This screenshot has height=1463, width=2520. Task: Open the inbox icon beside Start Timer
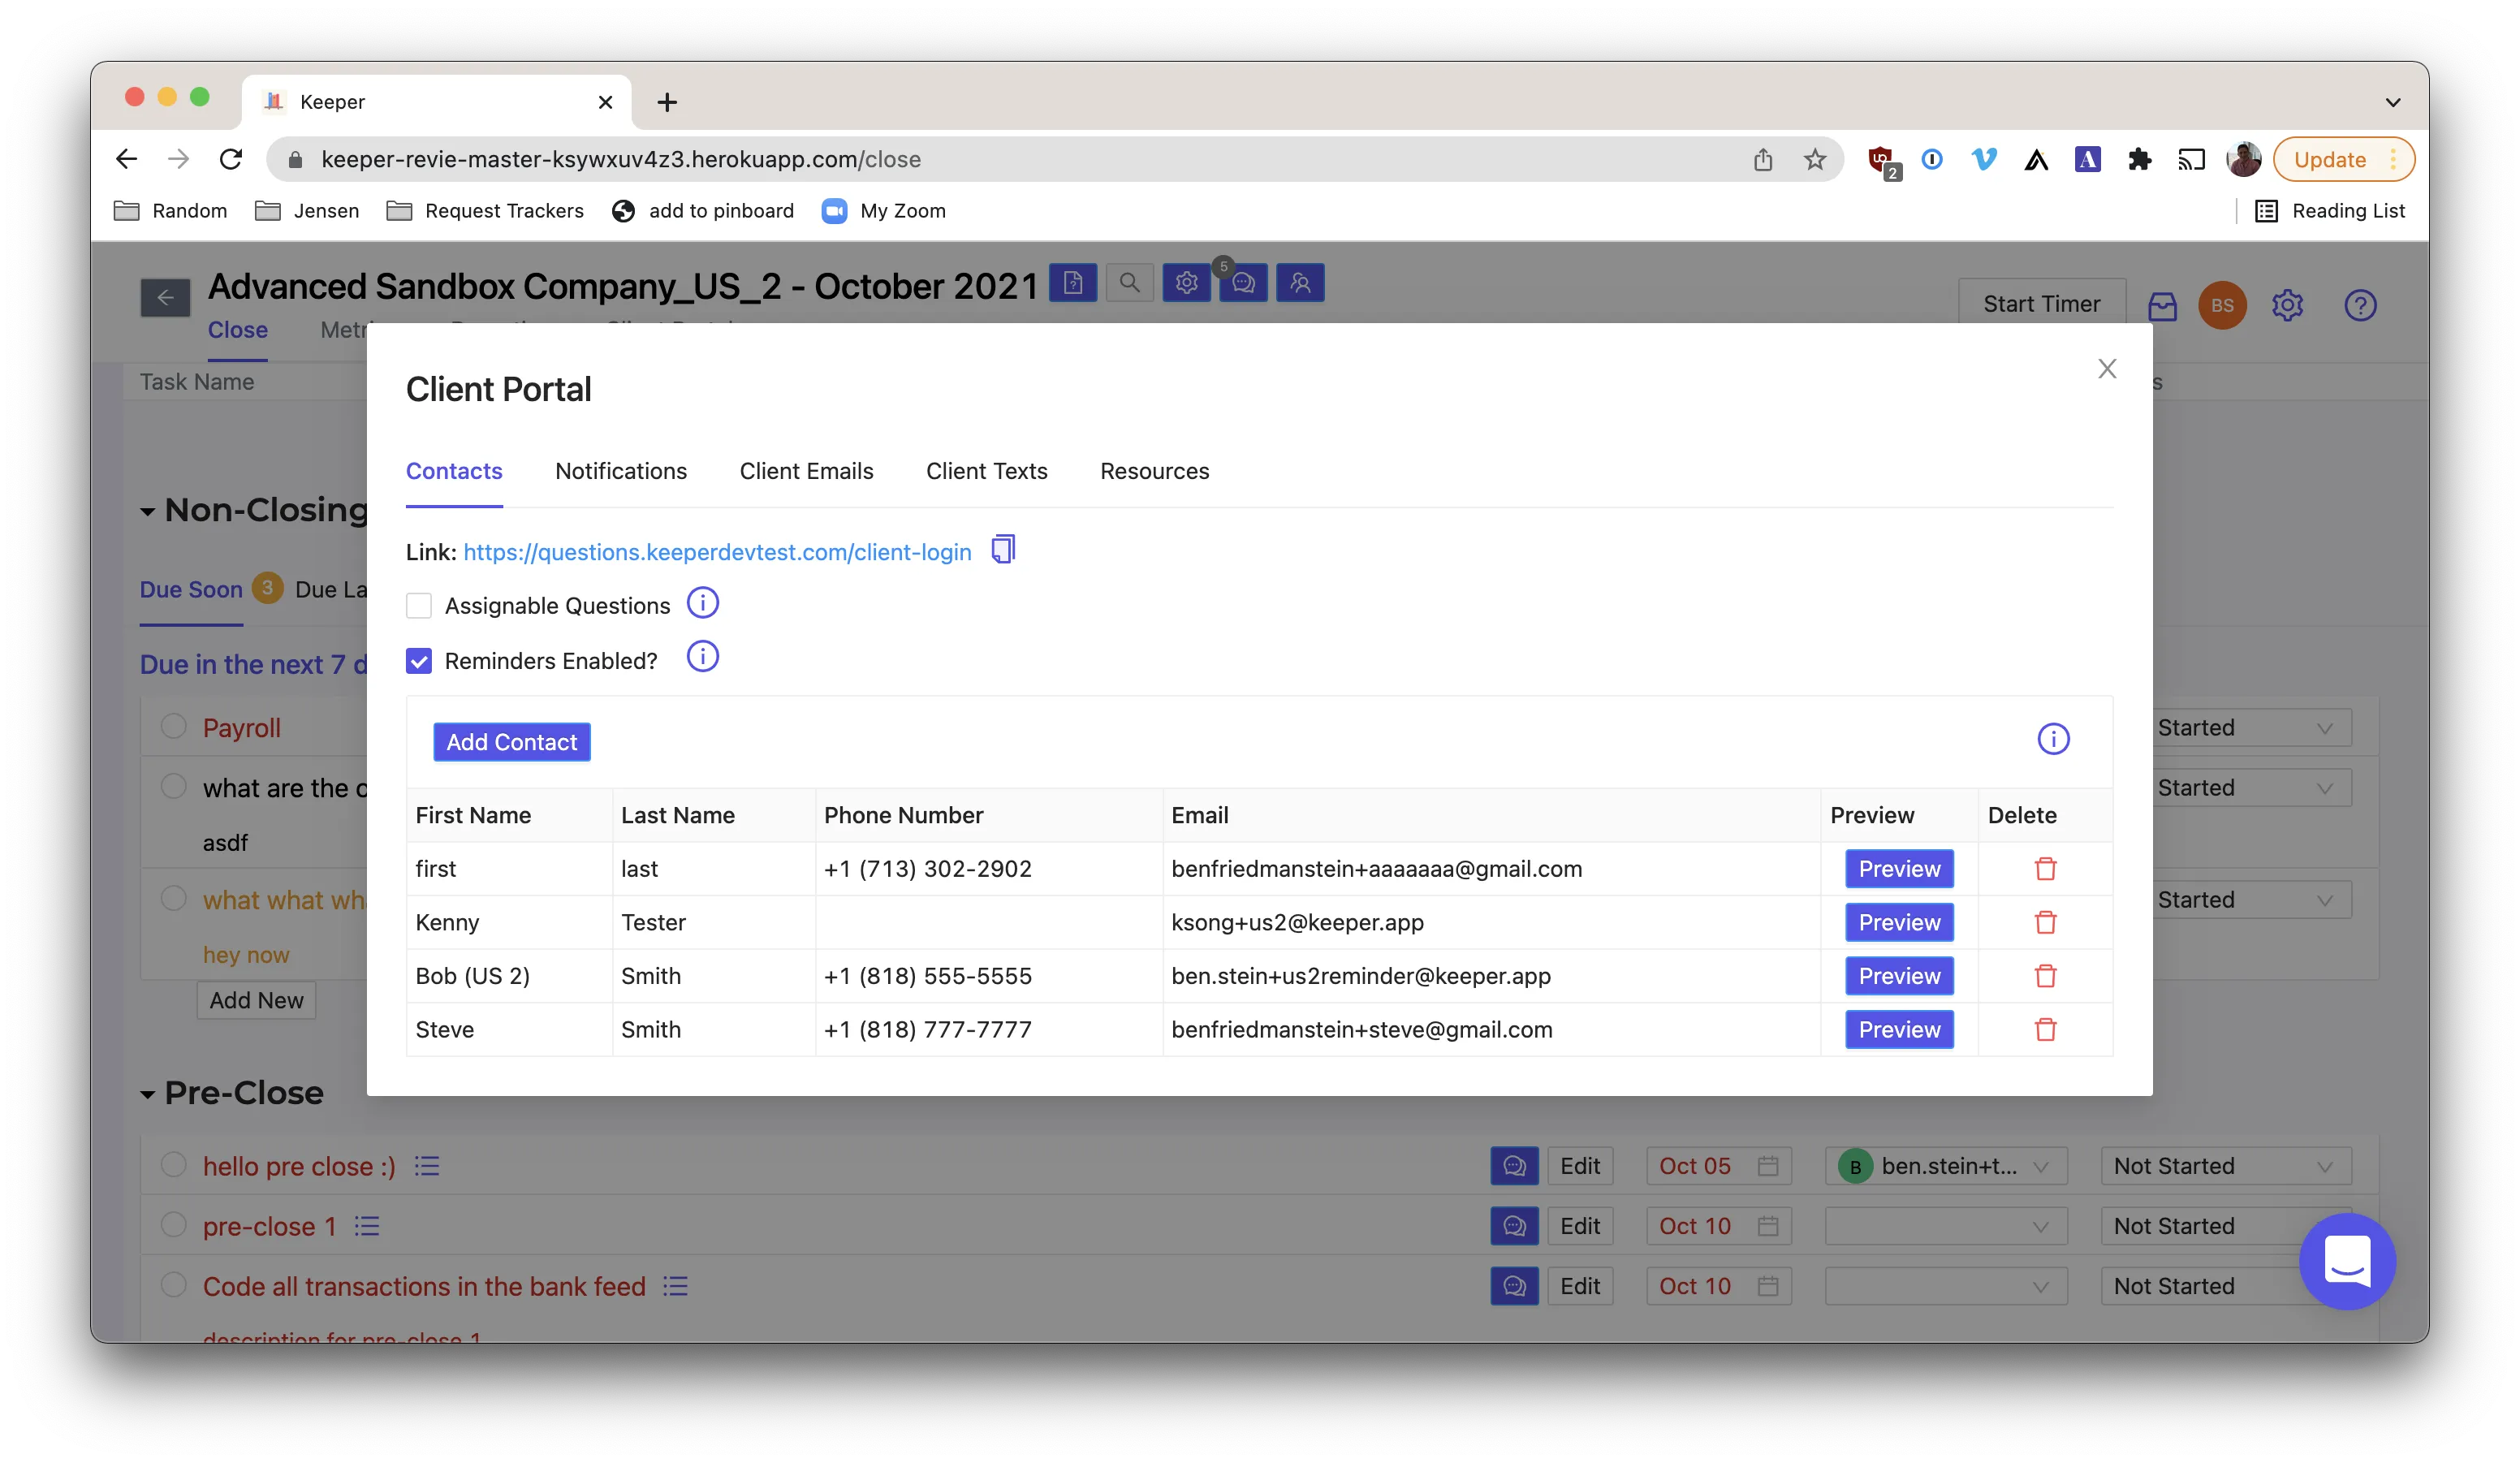(x=2162, y=305)
